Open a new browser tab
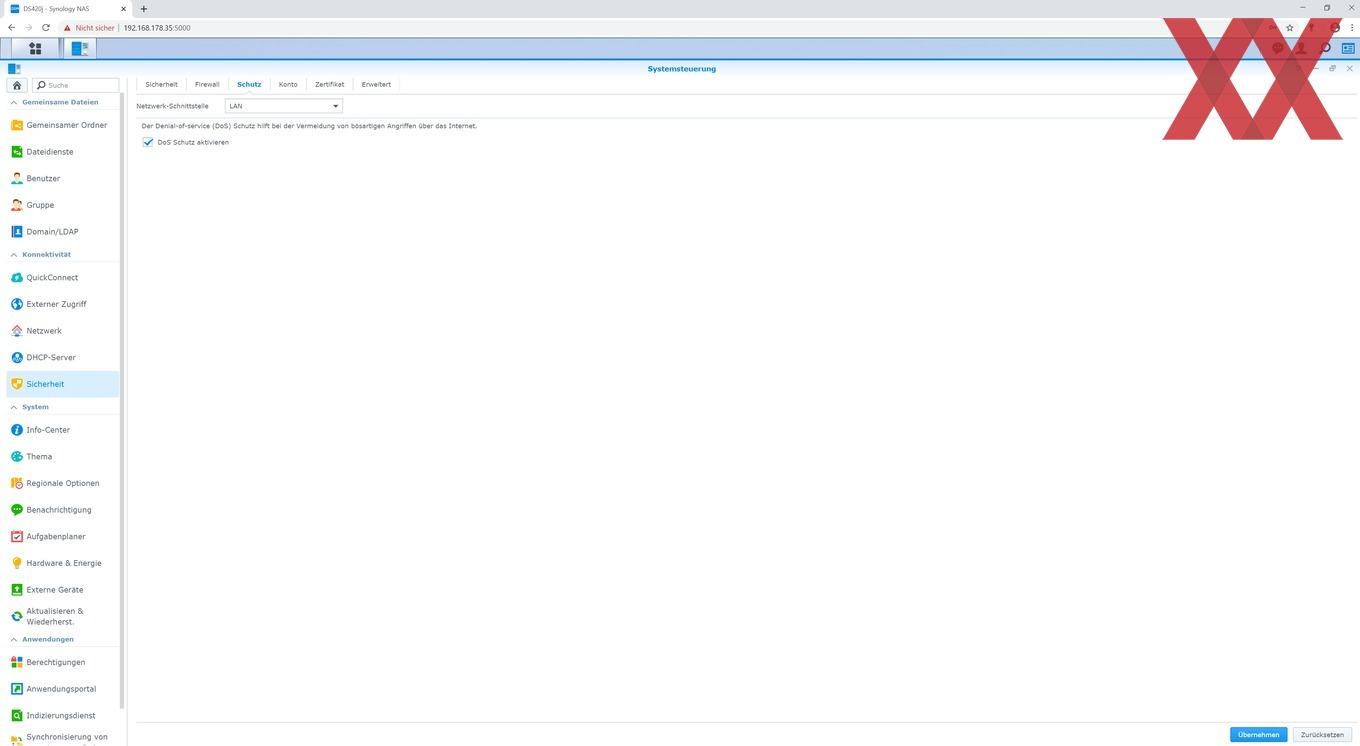Image resolution: width=1360 pixels, height=746 pixels. point(143,9)
